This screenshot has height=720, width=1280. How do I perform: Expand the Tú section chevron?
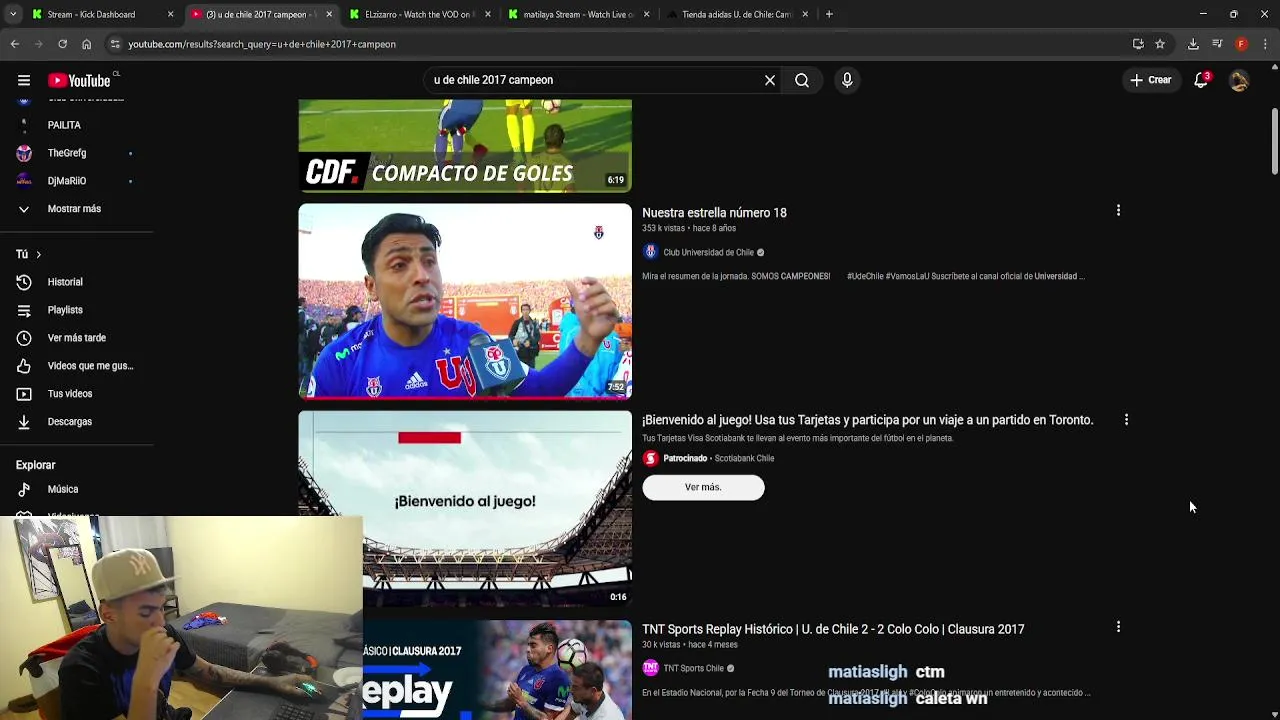click(x=38, y=254)
